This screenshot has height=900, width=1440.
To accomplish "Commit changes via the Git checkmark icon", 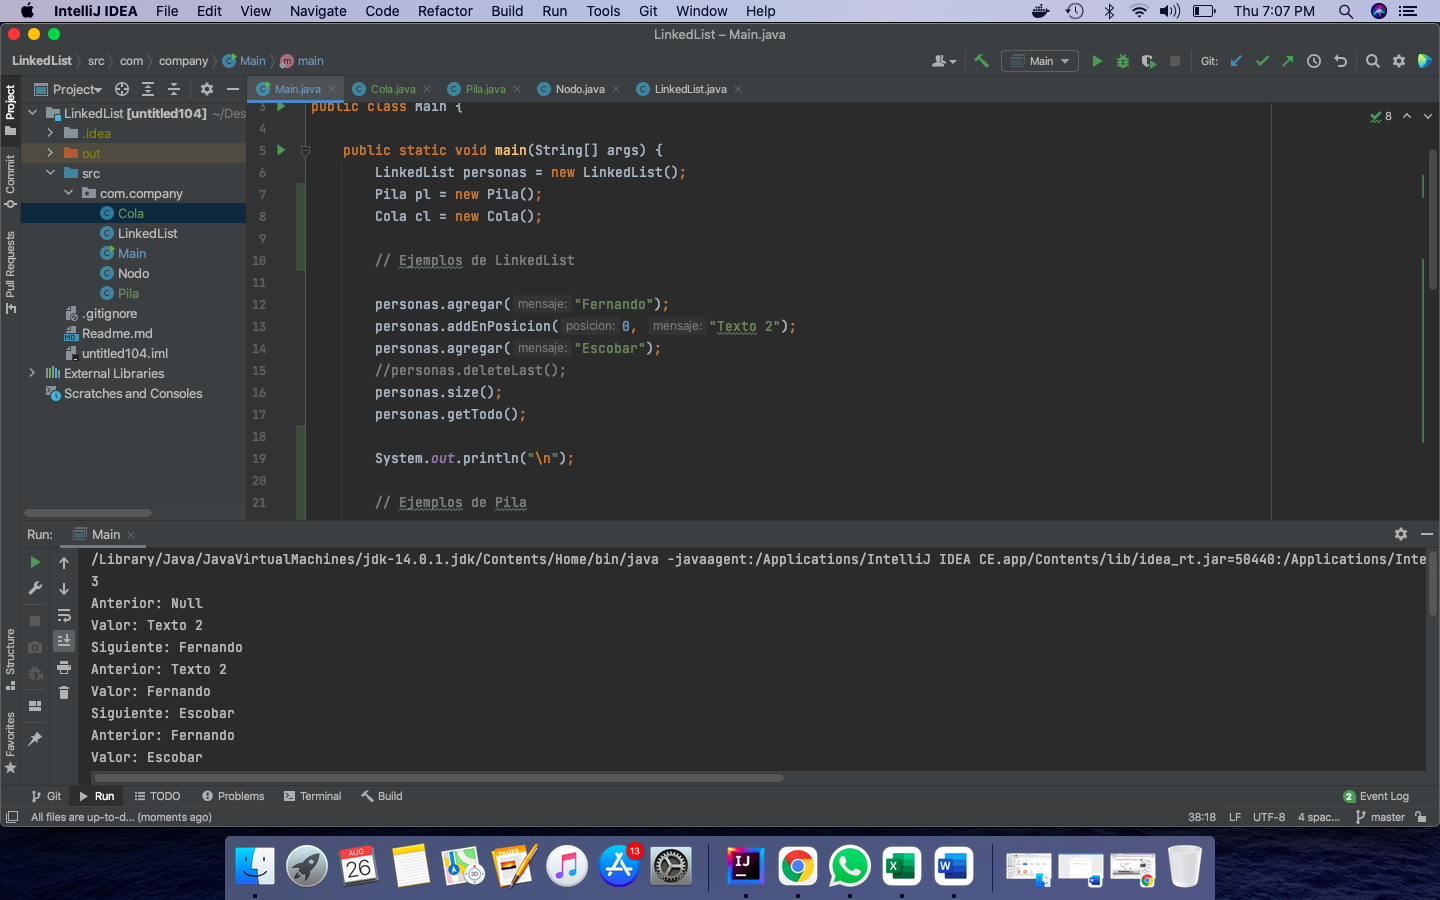I will [x=1262, y=61].
